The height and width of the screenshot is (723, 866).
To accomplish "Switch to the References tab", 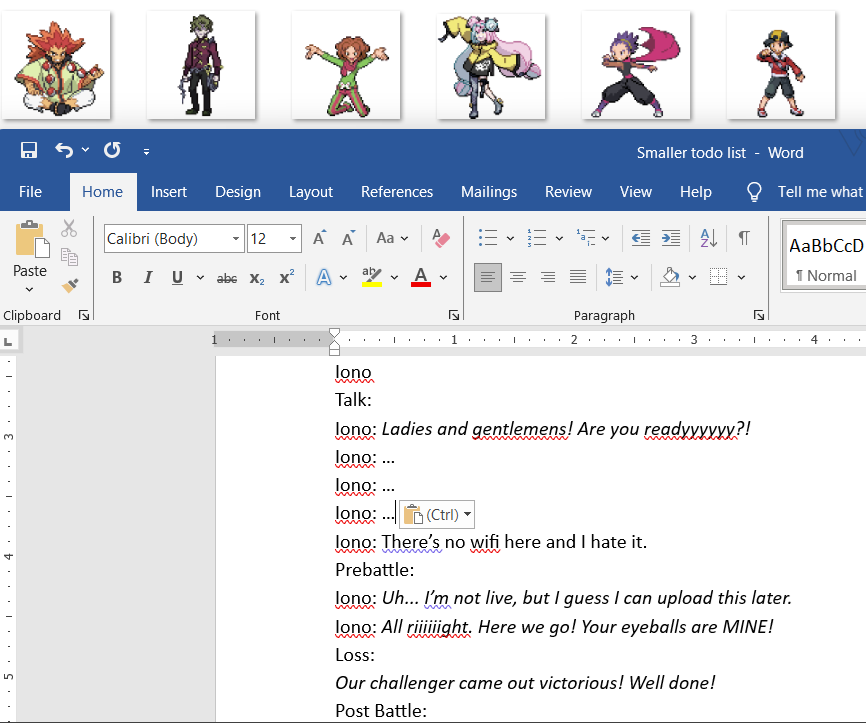I will pos(397,192).
